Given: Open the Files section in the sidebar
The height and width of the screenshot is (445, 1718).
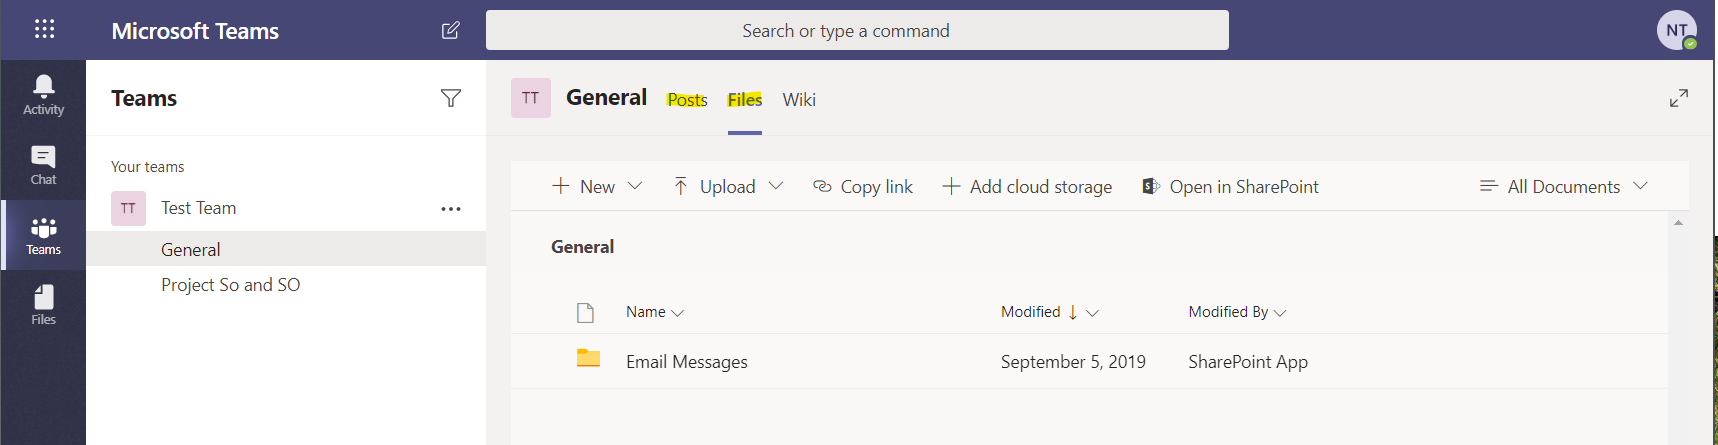Looking at the screenshot, I should (x=43, y=305).
